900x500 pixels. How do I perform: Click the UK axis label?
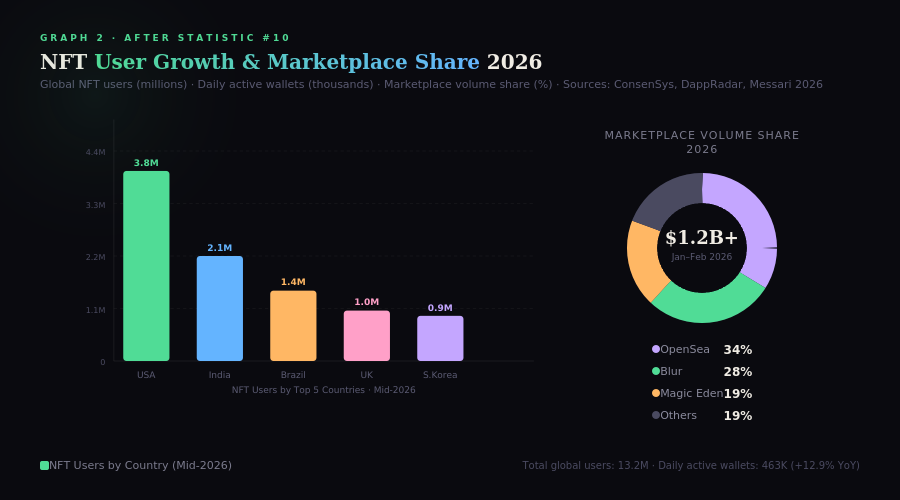tap(367, 375)
